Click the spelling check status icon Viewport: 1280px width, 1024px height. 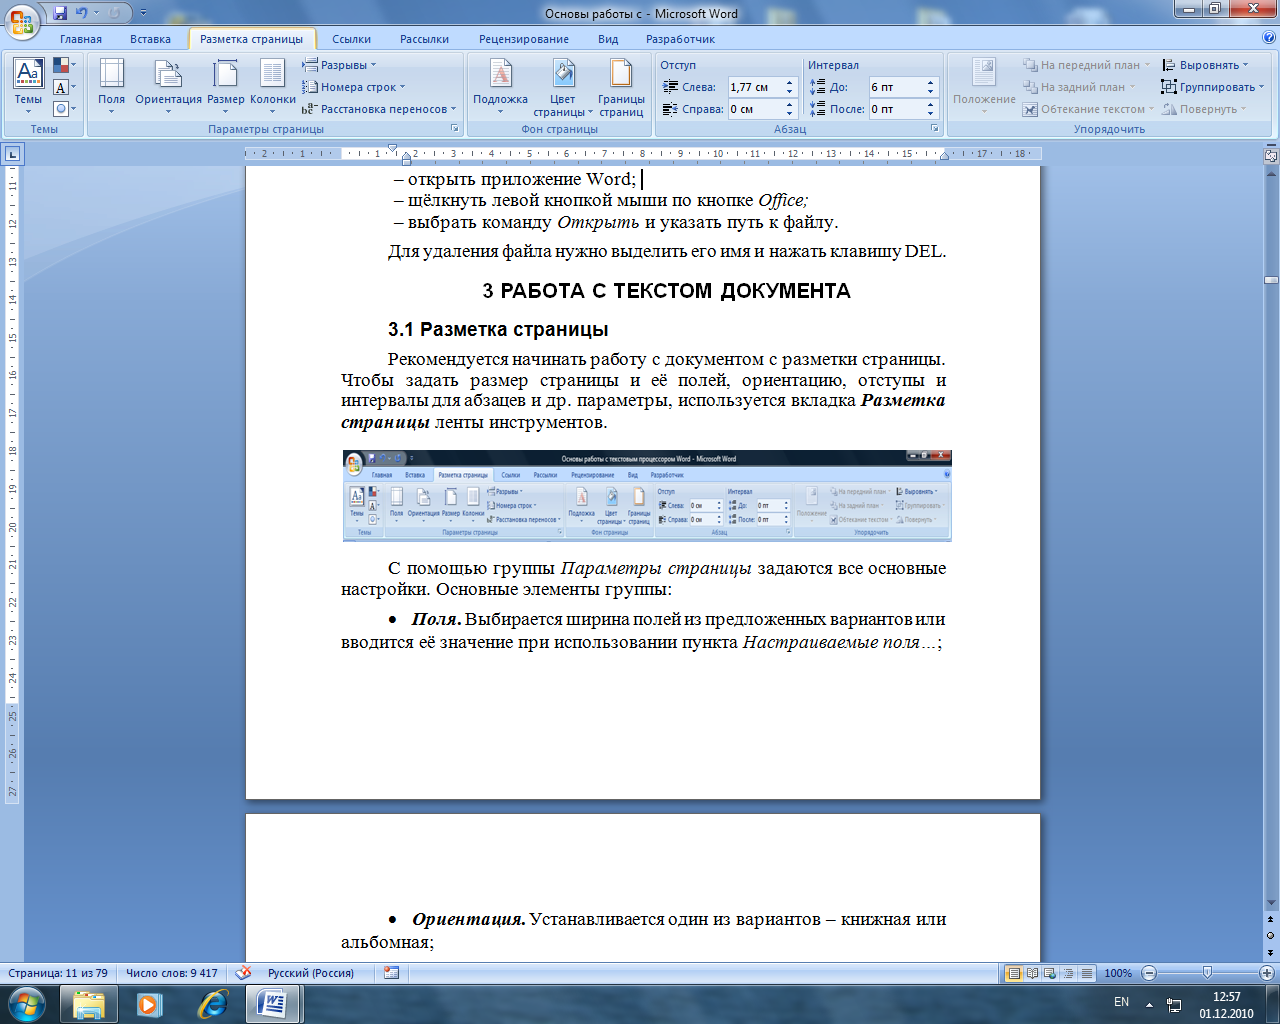(x=243, y=973)
